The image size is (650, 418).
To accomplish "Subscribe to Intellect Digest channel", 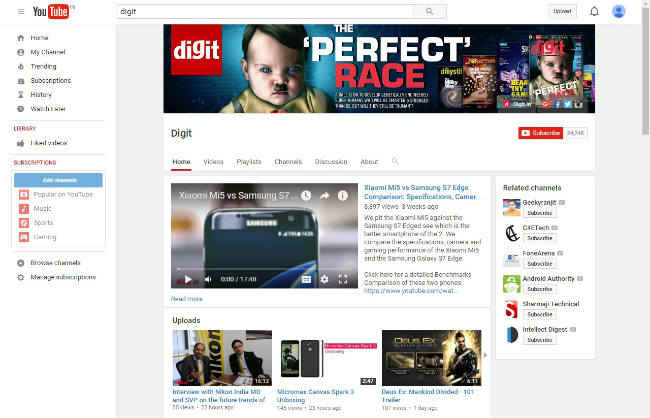I will click(x=539, y=340).
